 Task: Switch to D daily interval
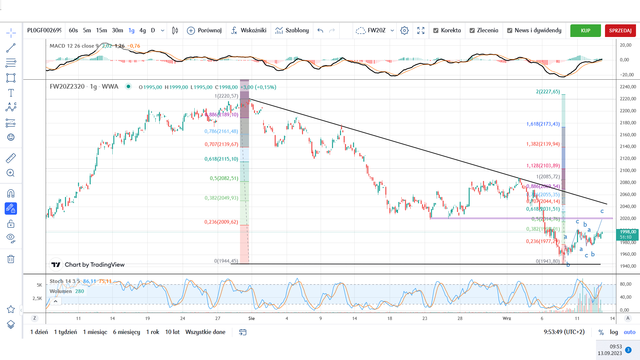click(x=153, y=30)
